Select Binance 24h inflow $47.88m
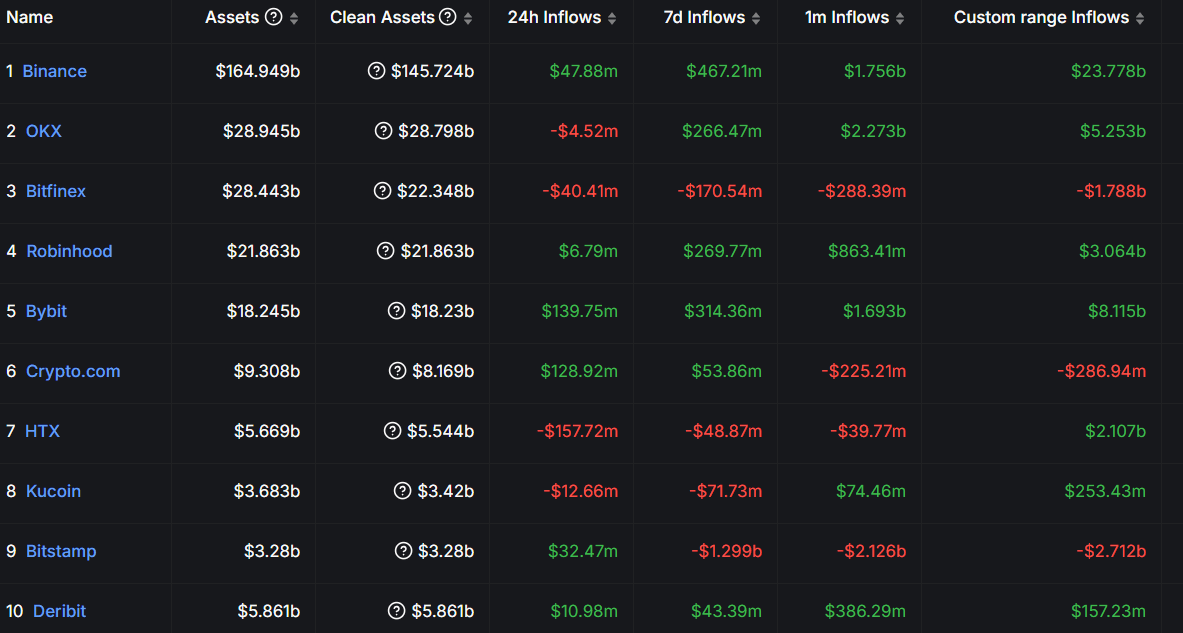Screen dimensions: 1183x633 click(x=584, y=71)
